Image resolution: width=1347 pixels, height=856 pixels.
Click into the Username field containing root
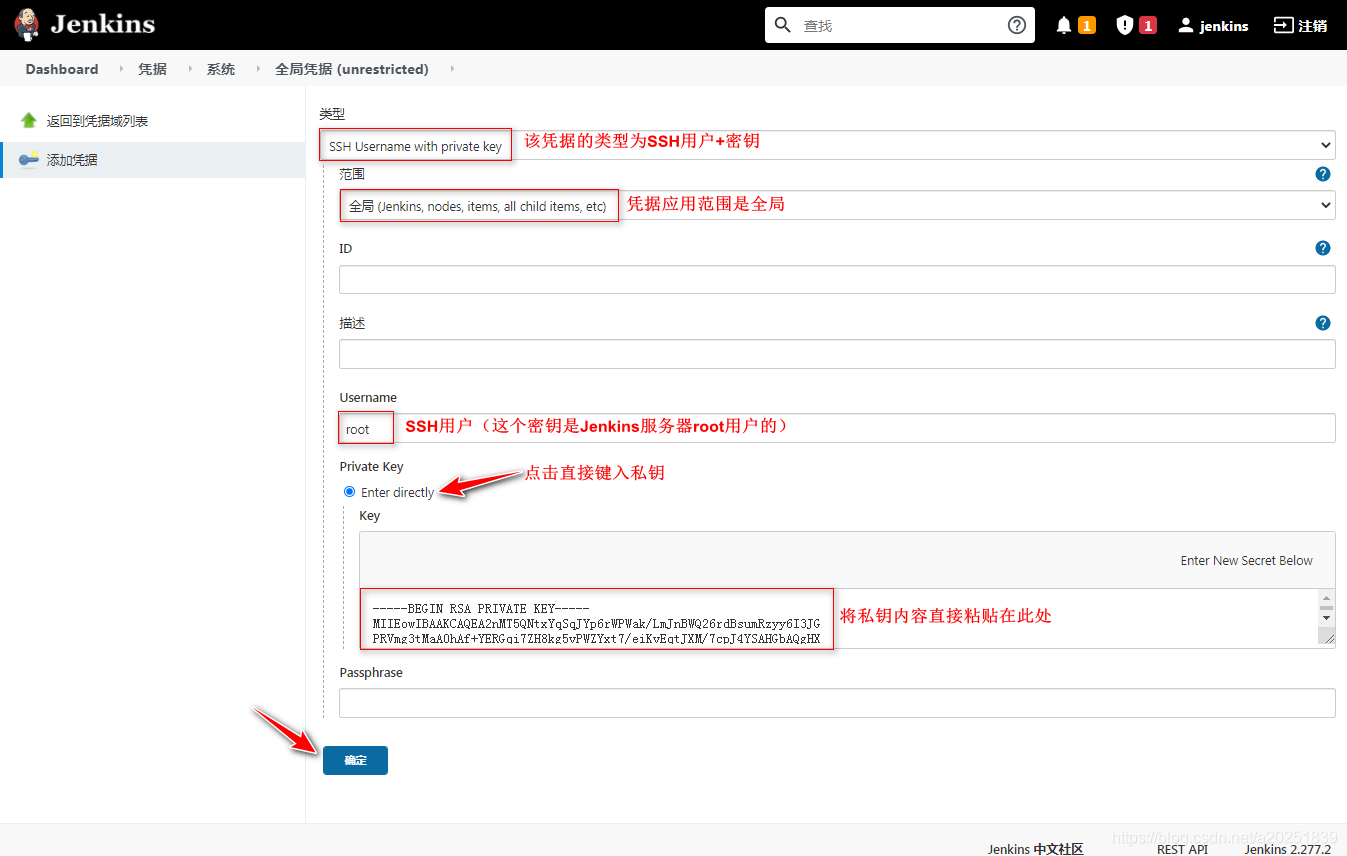pos(837,428)
